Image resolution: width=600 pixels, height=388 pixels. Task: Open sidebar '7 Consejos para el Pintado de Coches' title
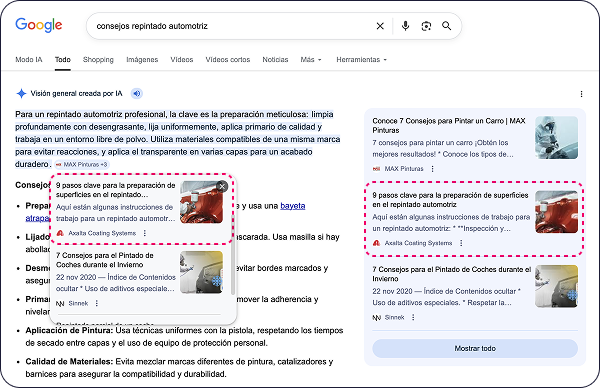click(452, 274)
